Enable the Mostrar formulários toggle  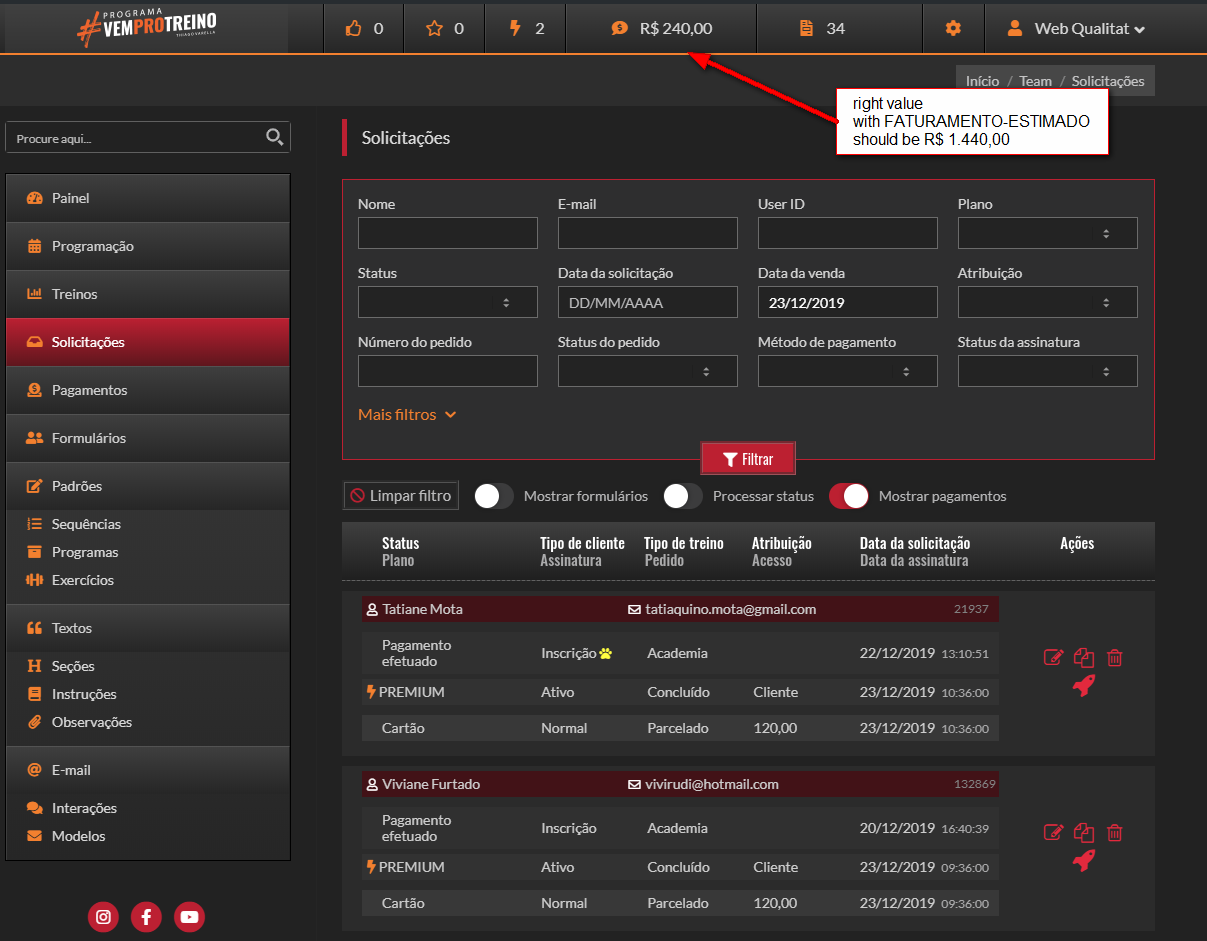point(494,496)
